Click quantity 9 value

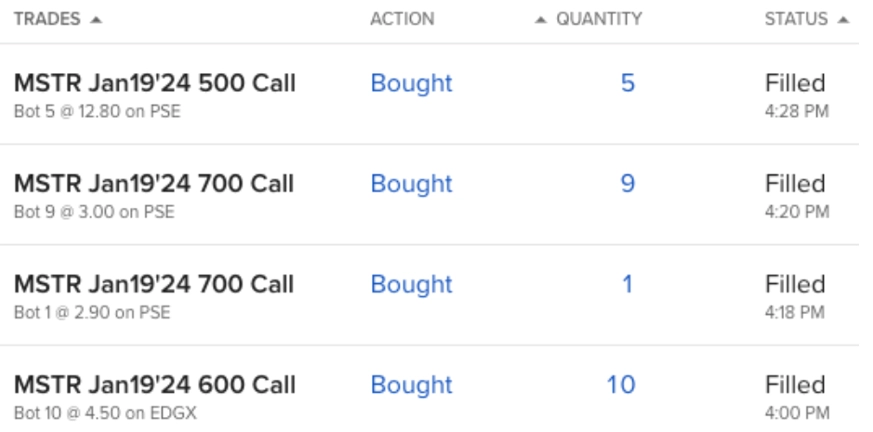coord(627,184)
